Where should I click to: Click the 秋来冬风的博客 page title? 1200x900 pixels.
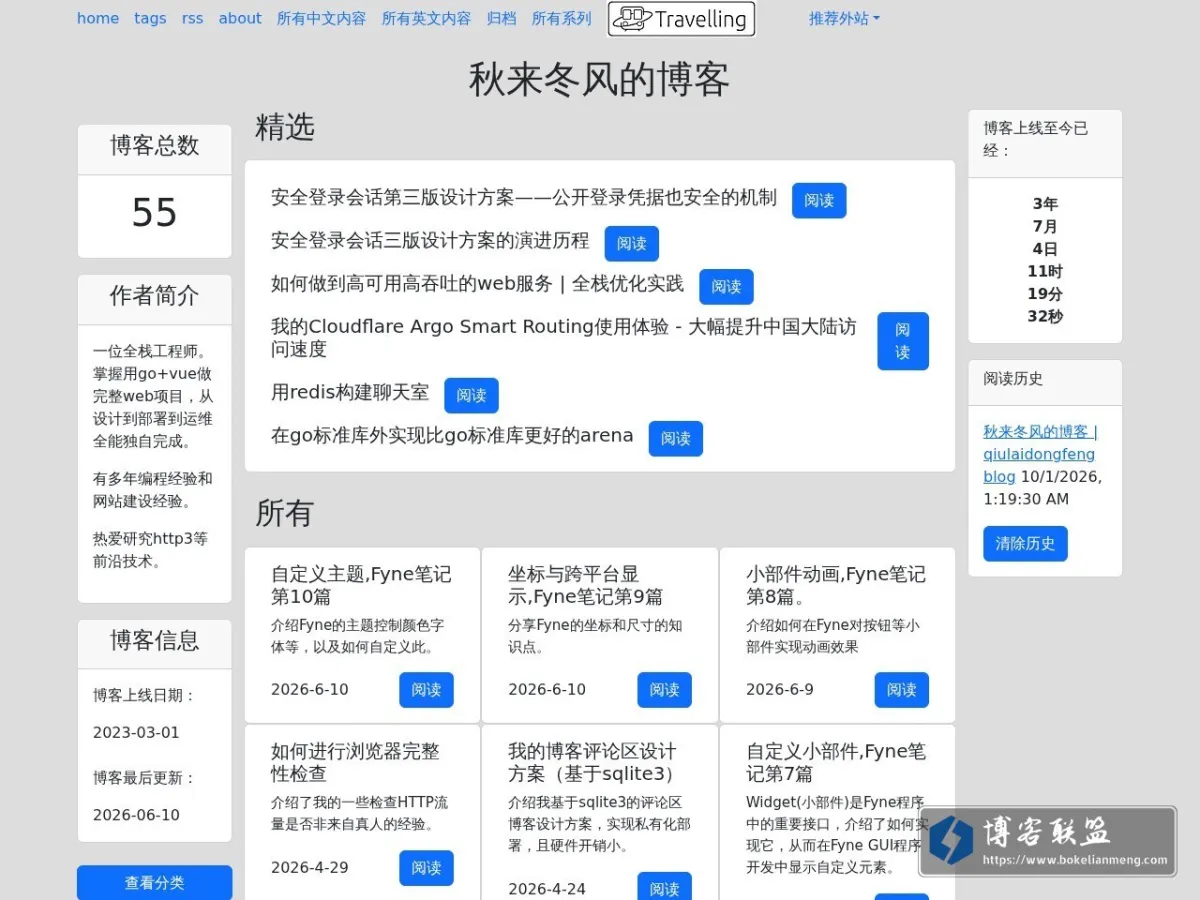599,80
